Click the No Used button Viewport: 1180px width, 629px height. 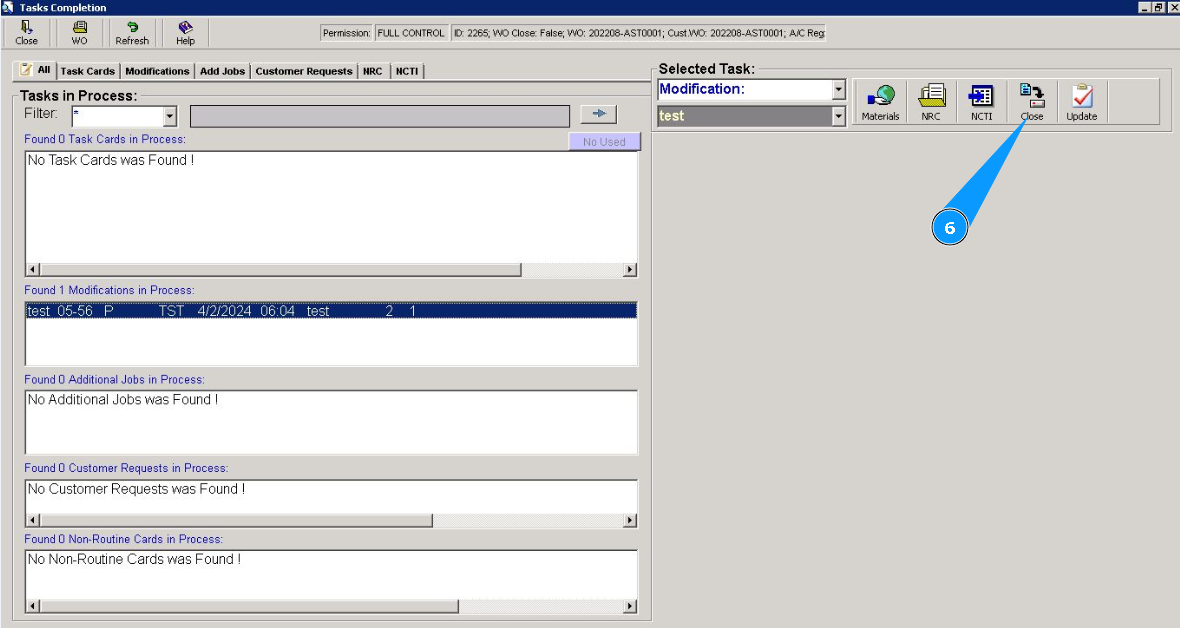point(604,141)
